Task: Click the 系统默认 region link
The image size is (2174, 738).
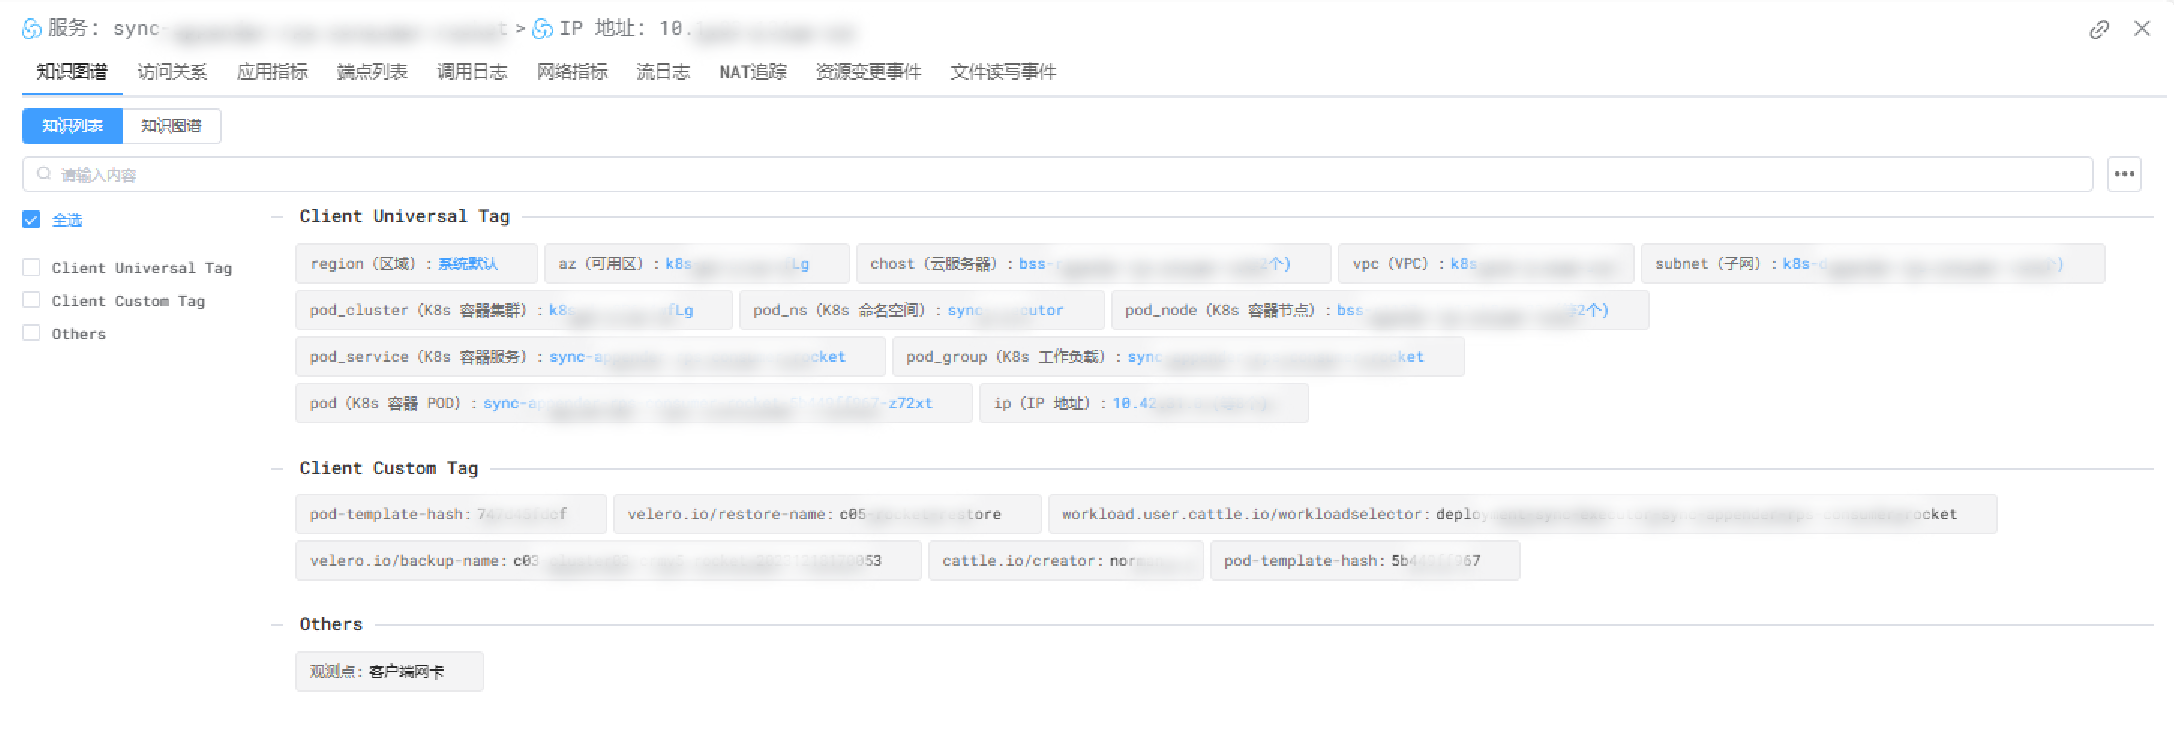Action: pos(468,264)
